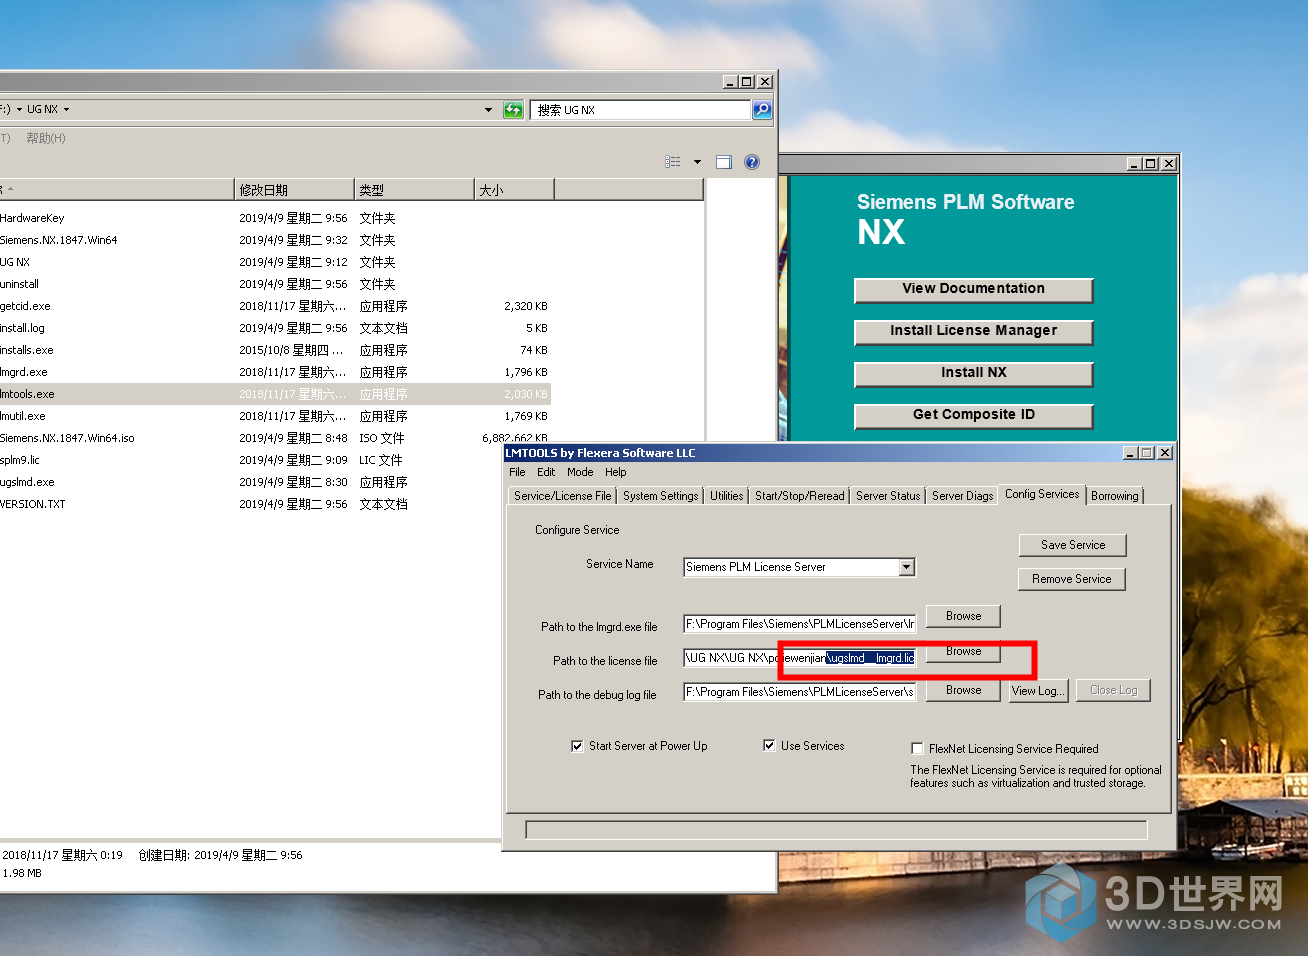
Task: Select the Siemens.NX.1847.Win64 folder row
Action: point(275,240)
